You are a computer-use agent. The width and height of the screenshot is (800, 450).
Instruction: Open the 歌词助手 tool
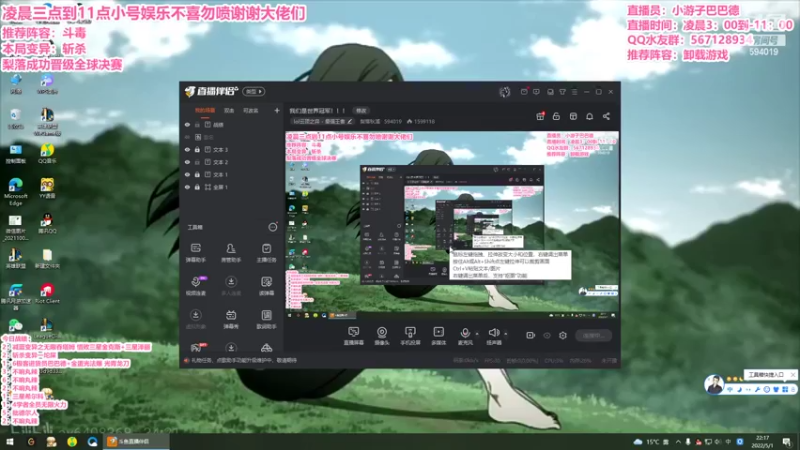pos(266,319)
